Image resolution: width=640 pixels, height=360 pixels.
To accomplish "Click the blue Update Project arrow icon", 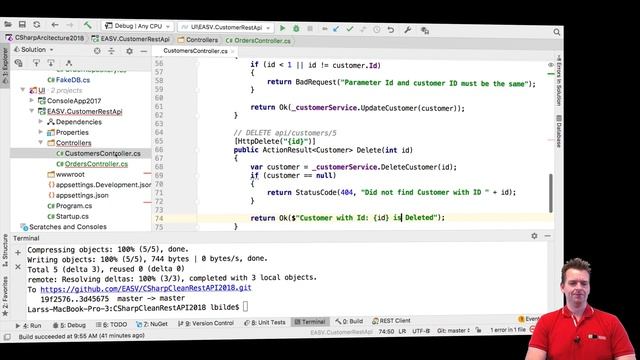I will coord(336,29).
